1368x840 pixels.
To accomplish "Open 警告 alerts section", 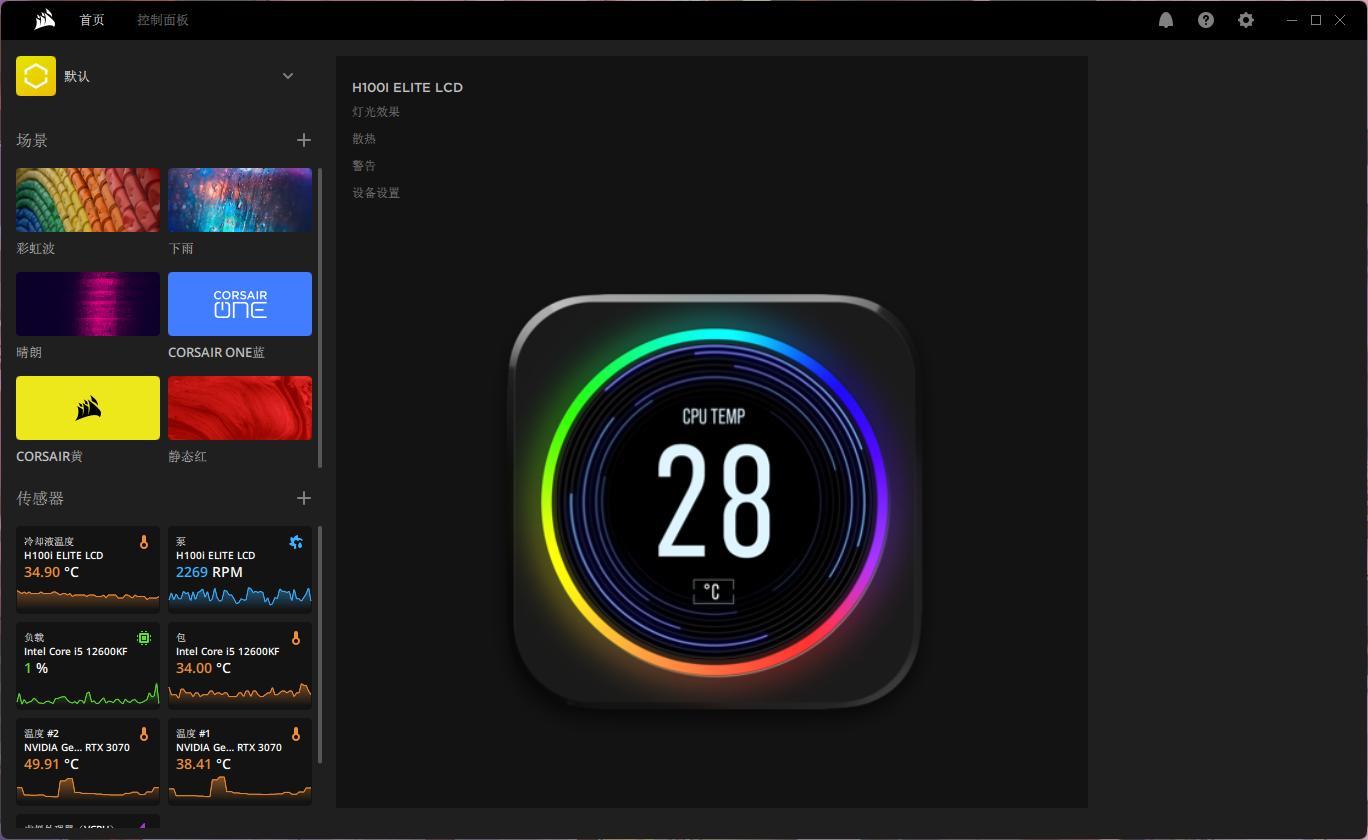I will (x=364, y=166).
